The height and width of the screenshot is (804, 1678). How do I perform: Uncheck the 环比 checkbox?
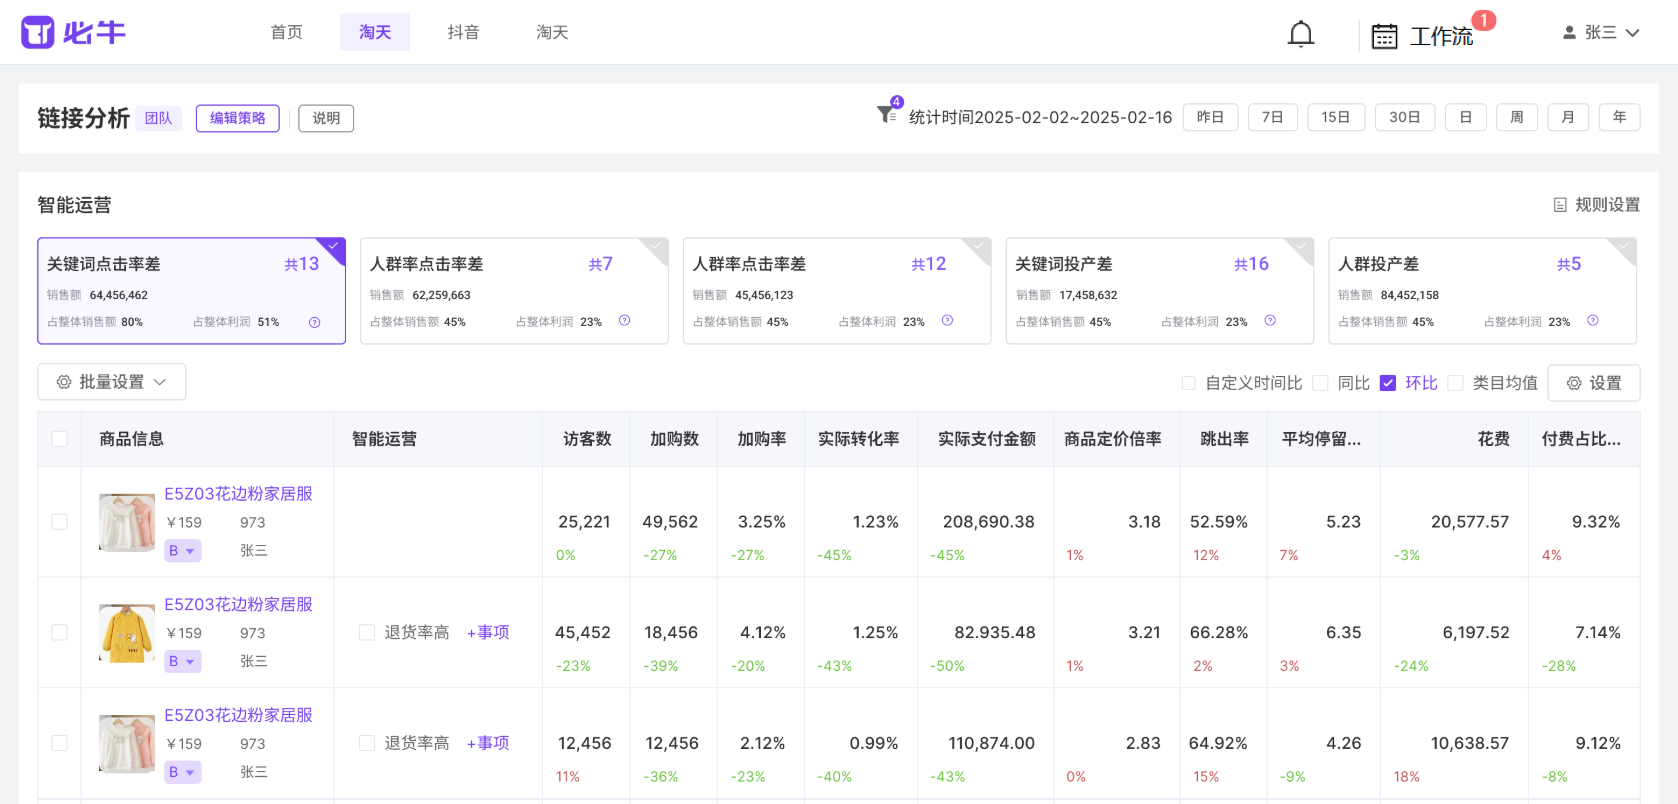tap(1387, 383)
